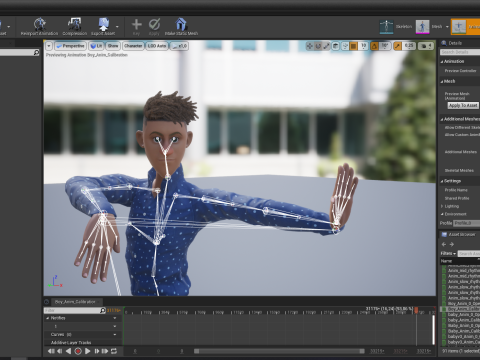The image size is (480, 360).
Task: Go back in Asset Browser history
Action: [x=444, y=244]
